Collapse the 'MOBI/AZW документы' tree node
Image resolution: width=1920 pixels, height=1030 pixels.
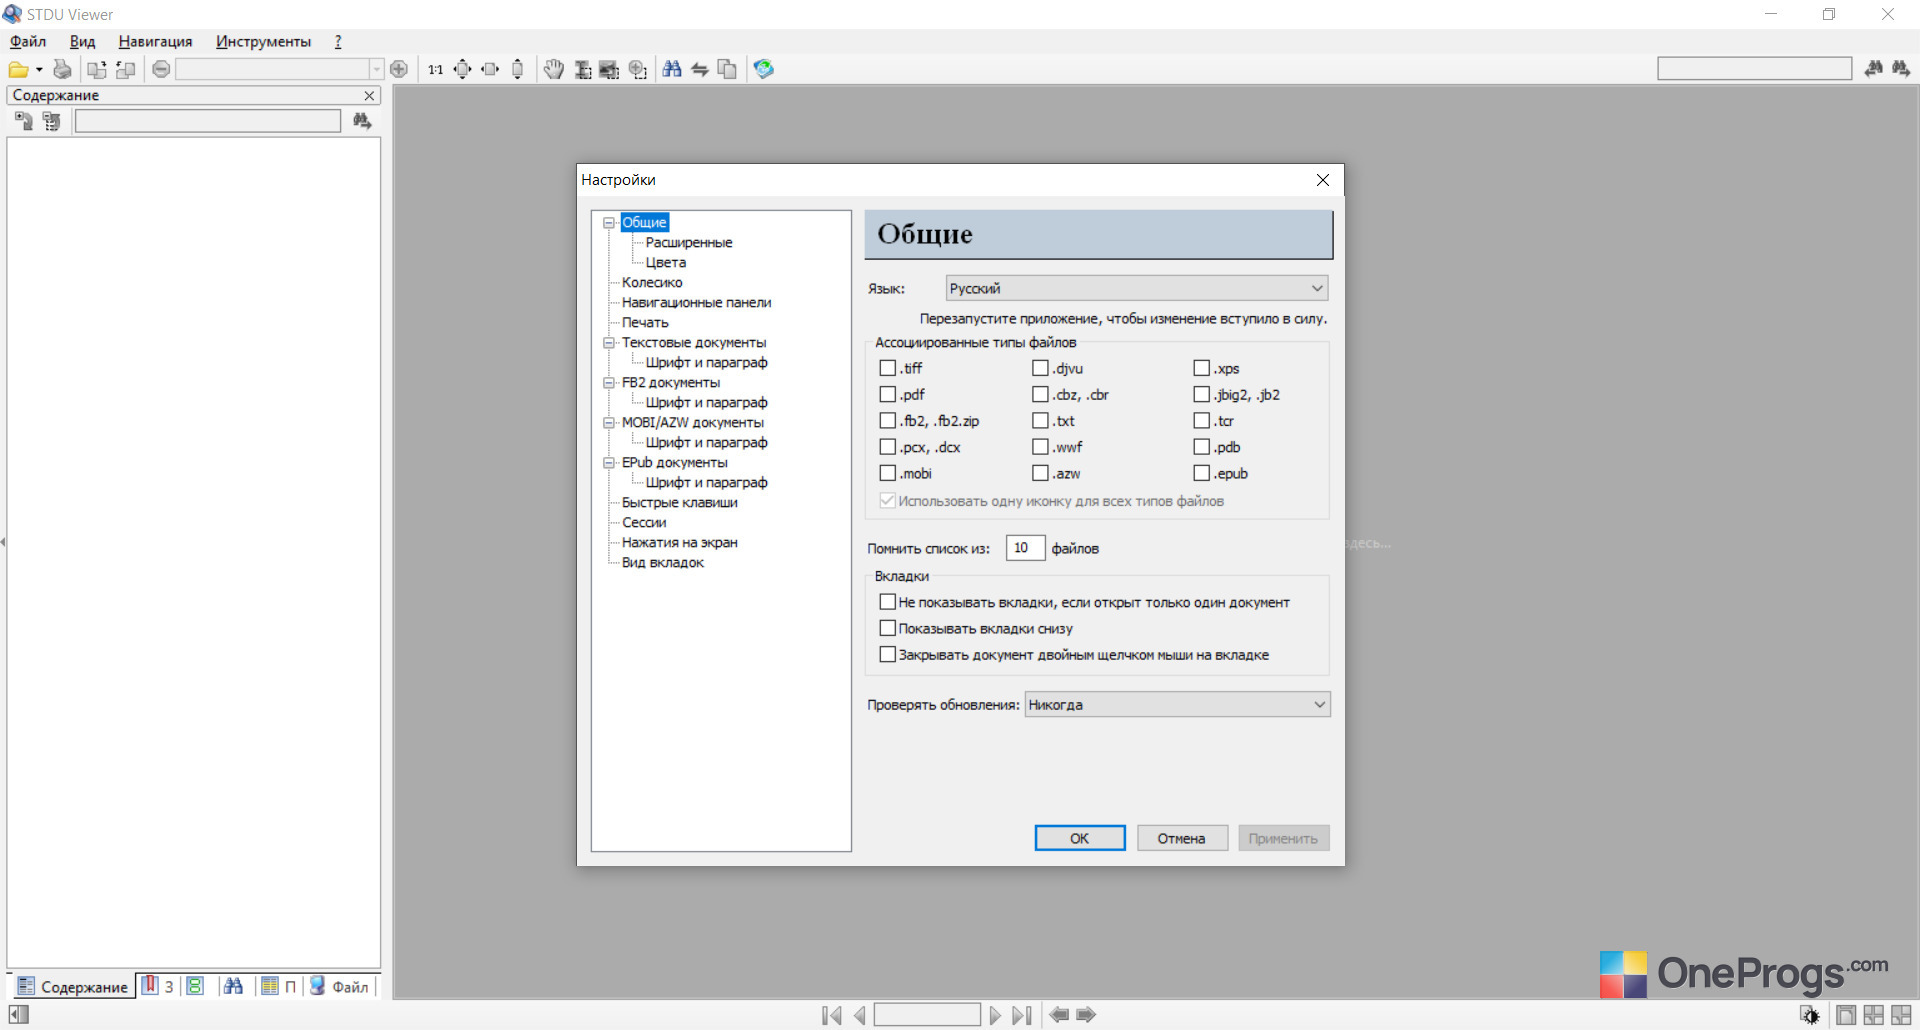pyautogui.click(x=608, y=423)
